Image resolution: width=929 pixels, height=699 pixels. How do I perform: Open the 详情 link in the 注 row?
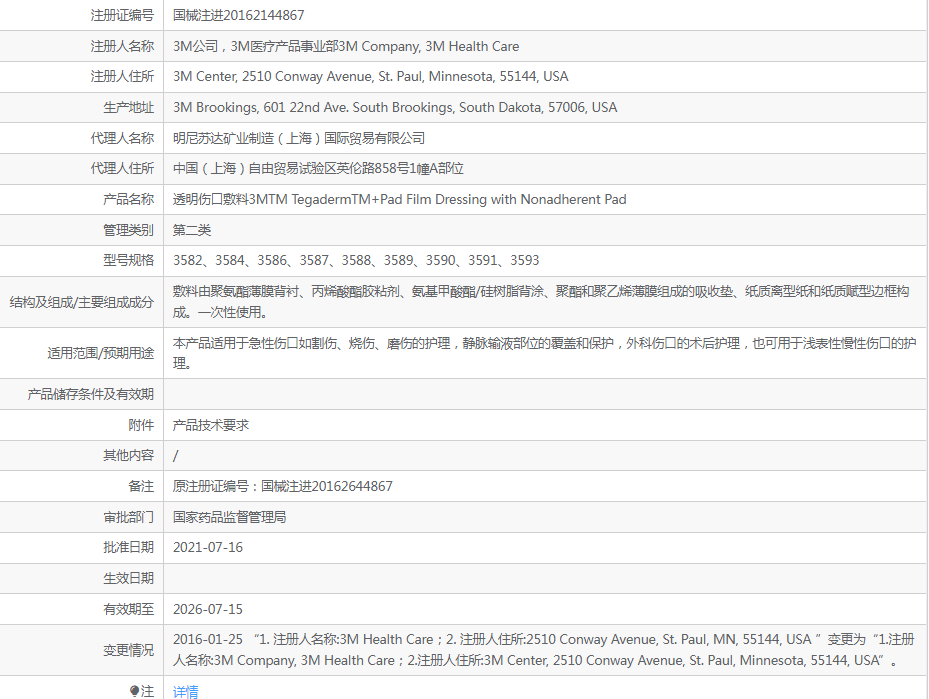(185, 691)
